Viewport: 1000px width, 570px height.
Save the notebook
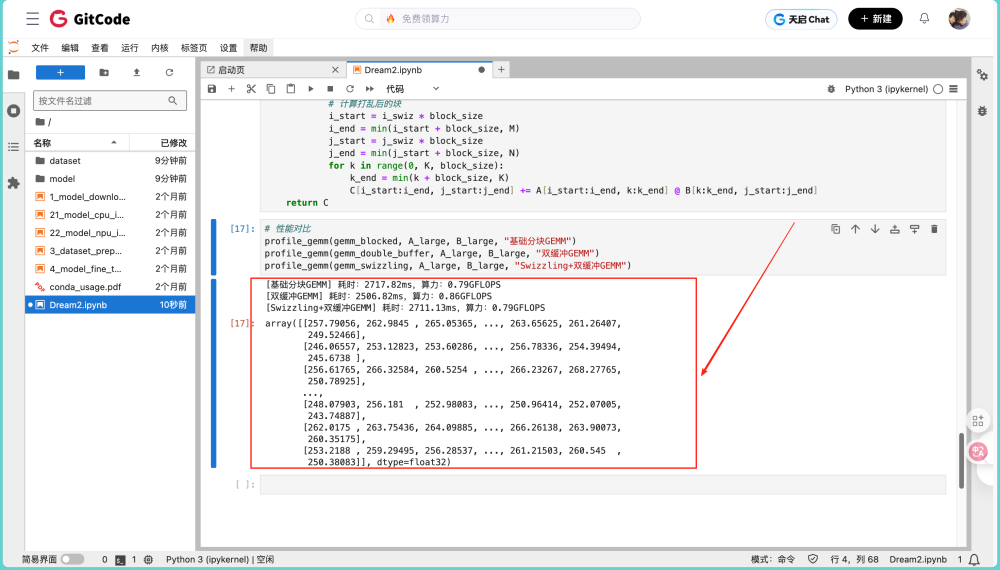click(x=212, y=89)
